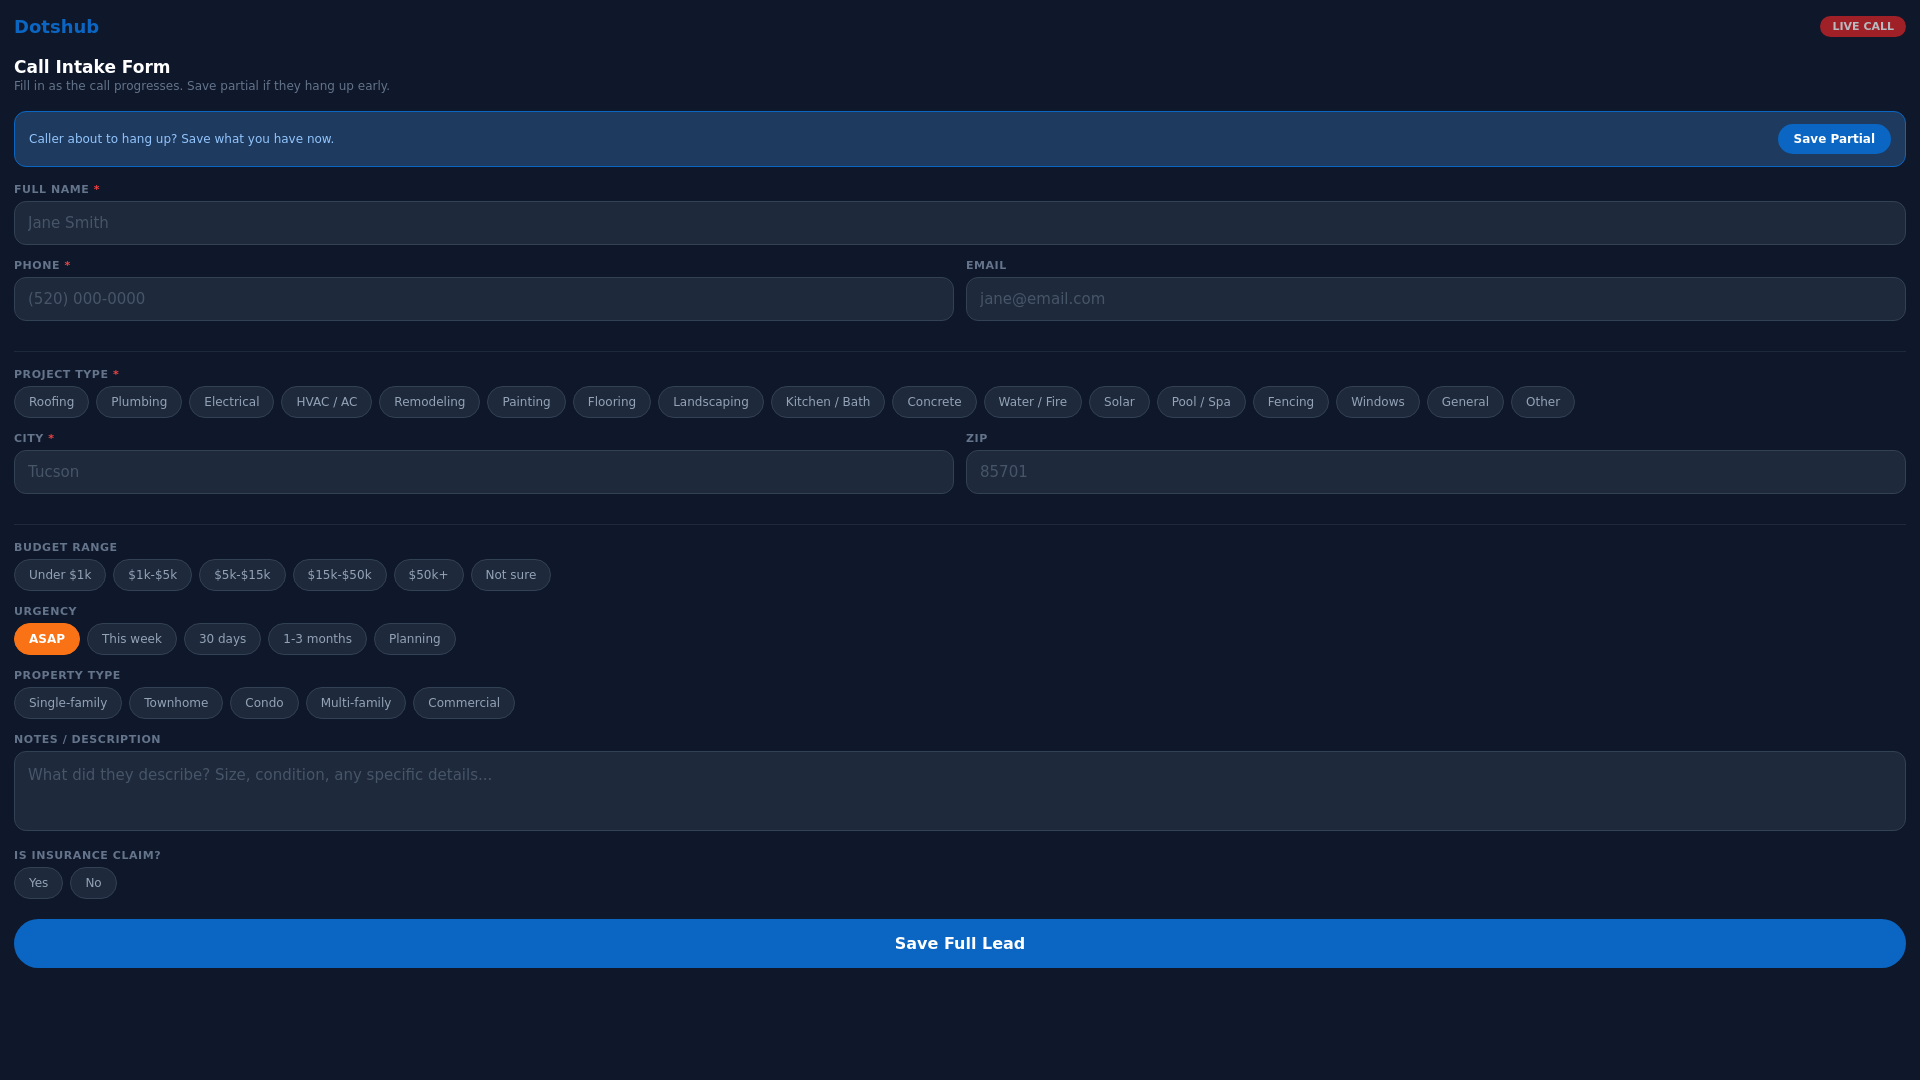Viewport: 1920px width, 1080px height.
Task: Click the LIVE CALL badge
Action: [1862, 26]
